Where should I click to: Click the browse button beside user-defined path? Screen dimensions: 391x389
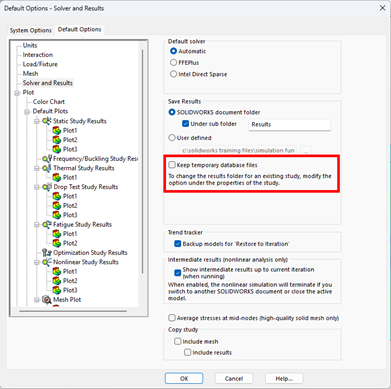point(305,150)
